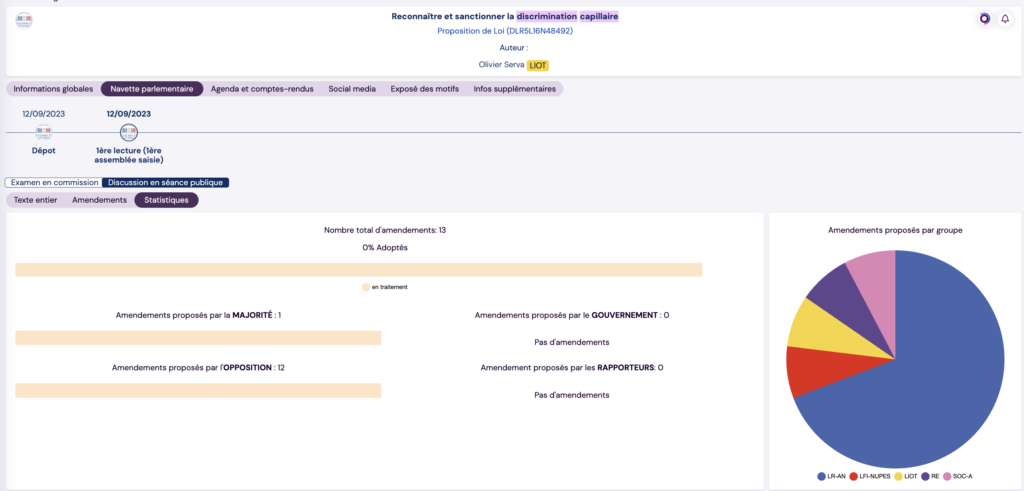The width and height of the screenshot is (1024, 491).
Task: Select Discussion en séance publique option
Action: (x=166, y=183)
